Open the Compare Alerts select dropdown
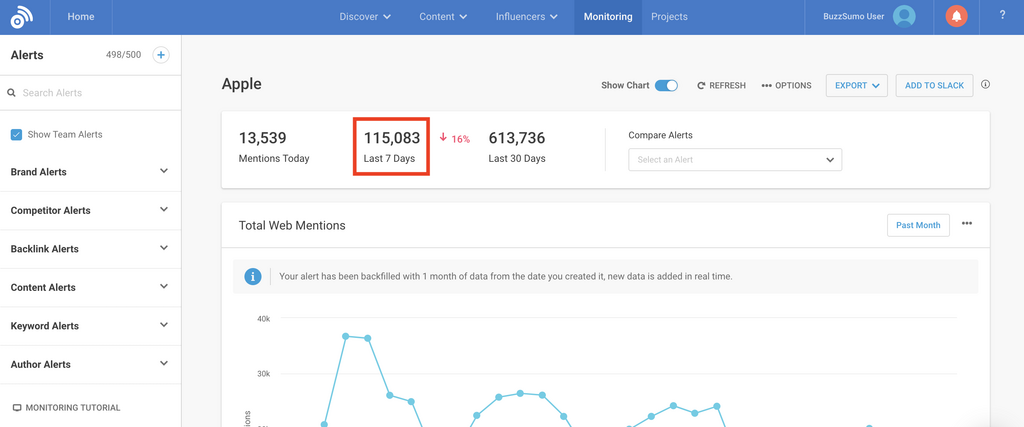The height and width of the screenshot is (427, 1024). [x=735, y=160]
